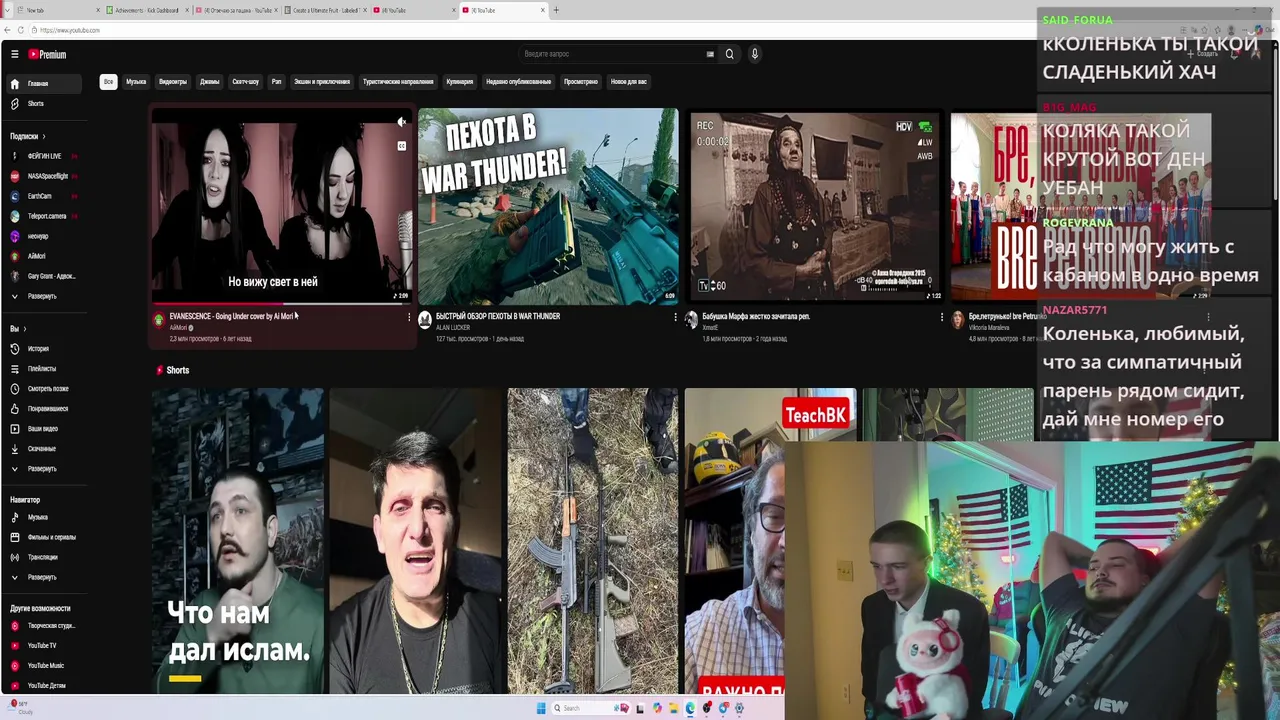Click the Бабушка Марфа video thumbnail
Screen dimensions: 1280x720
[x=814, y=206]
